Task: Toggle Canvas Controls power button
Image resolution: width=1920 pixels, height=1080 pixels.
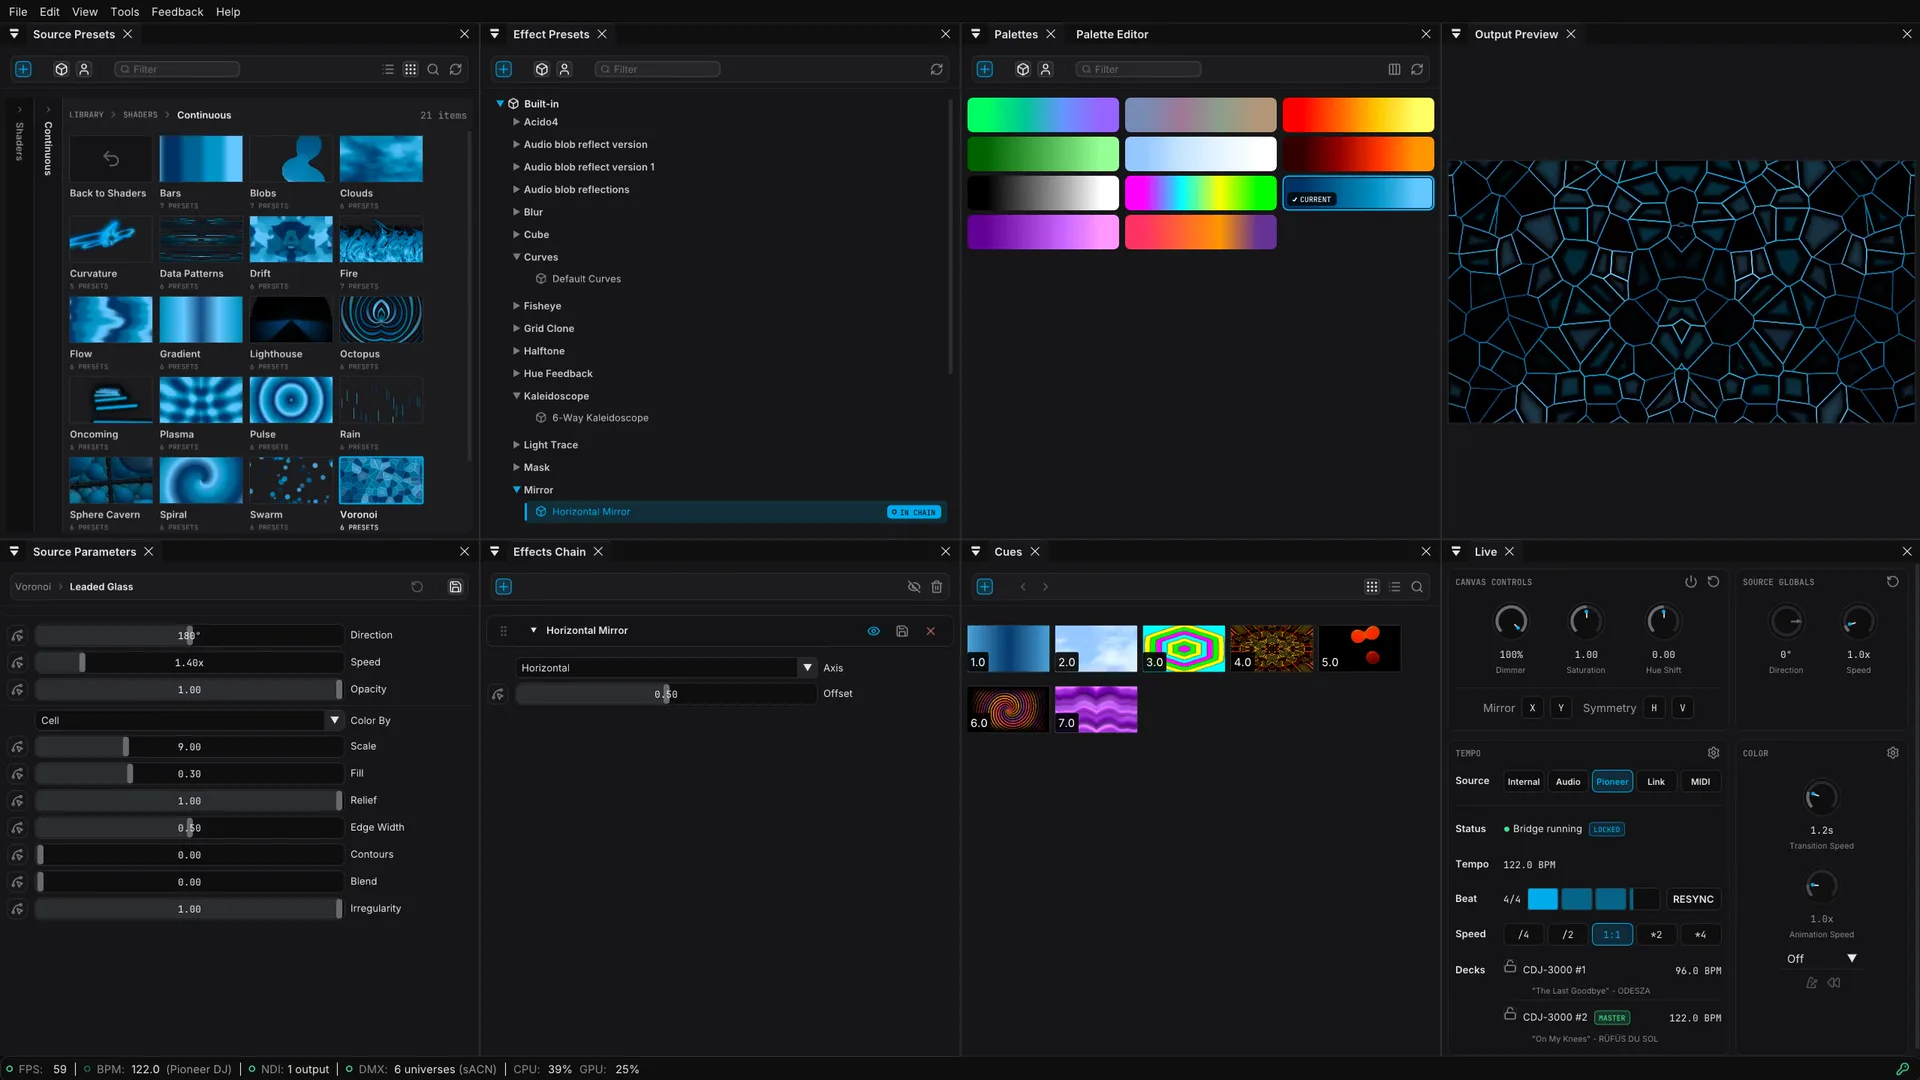Action: (1691, 582)
